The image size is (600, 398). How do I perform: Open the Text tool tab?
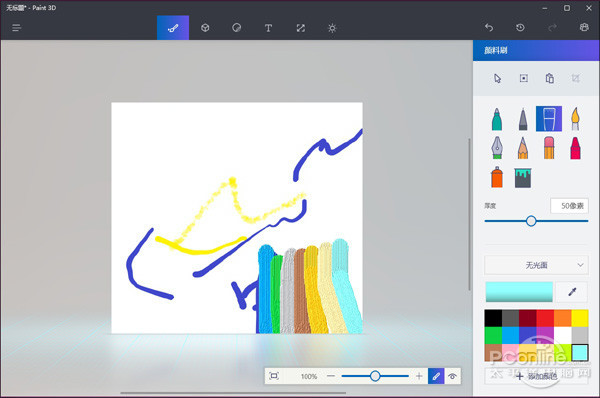coord(268,28)
